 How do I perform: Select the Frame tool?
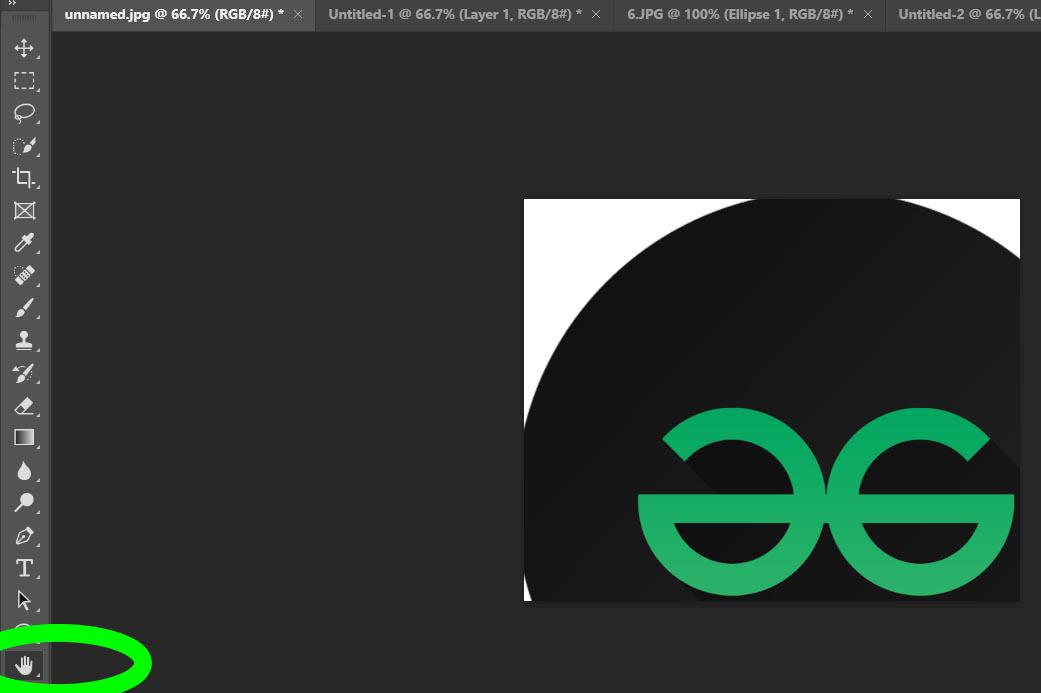click(25, 210)
